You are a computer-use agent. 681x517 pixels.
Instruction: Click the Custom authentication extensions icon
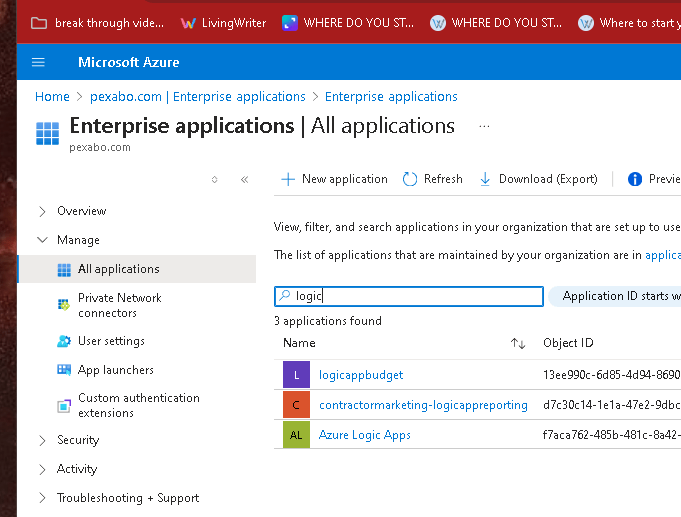pyautogui.click(x=64, y=406)
